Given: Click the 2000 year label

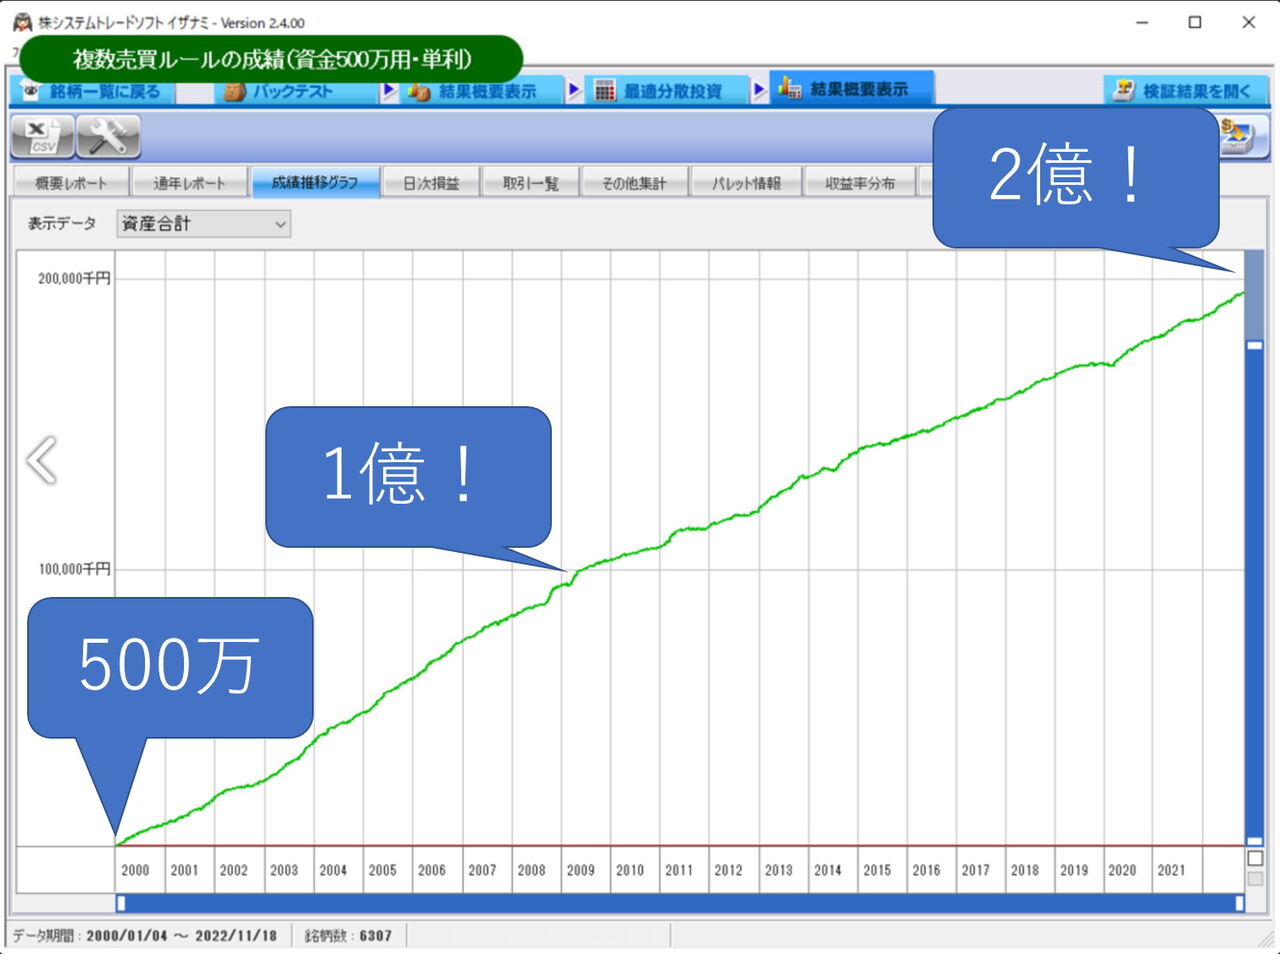Looking at the screenshot, I should pyautogui.click(x=135, y=870).
